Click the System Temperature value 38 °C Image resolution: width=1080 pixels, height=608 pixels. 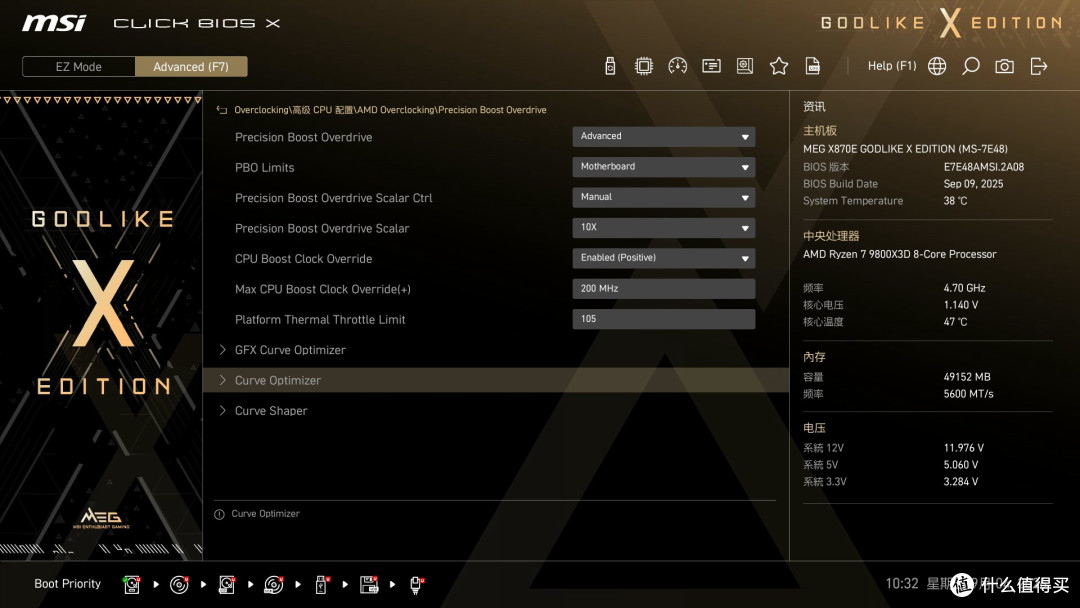pyautogui.click(x=955, y=201)
